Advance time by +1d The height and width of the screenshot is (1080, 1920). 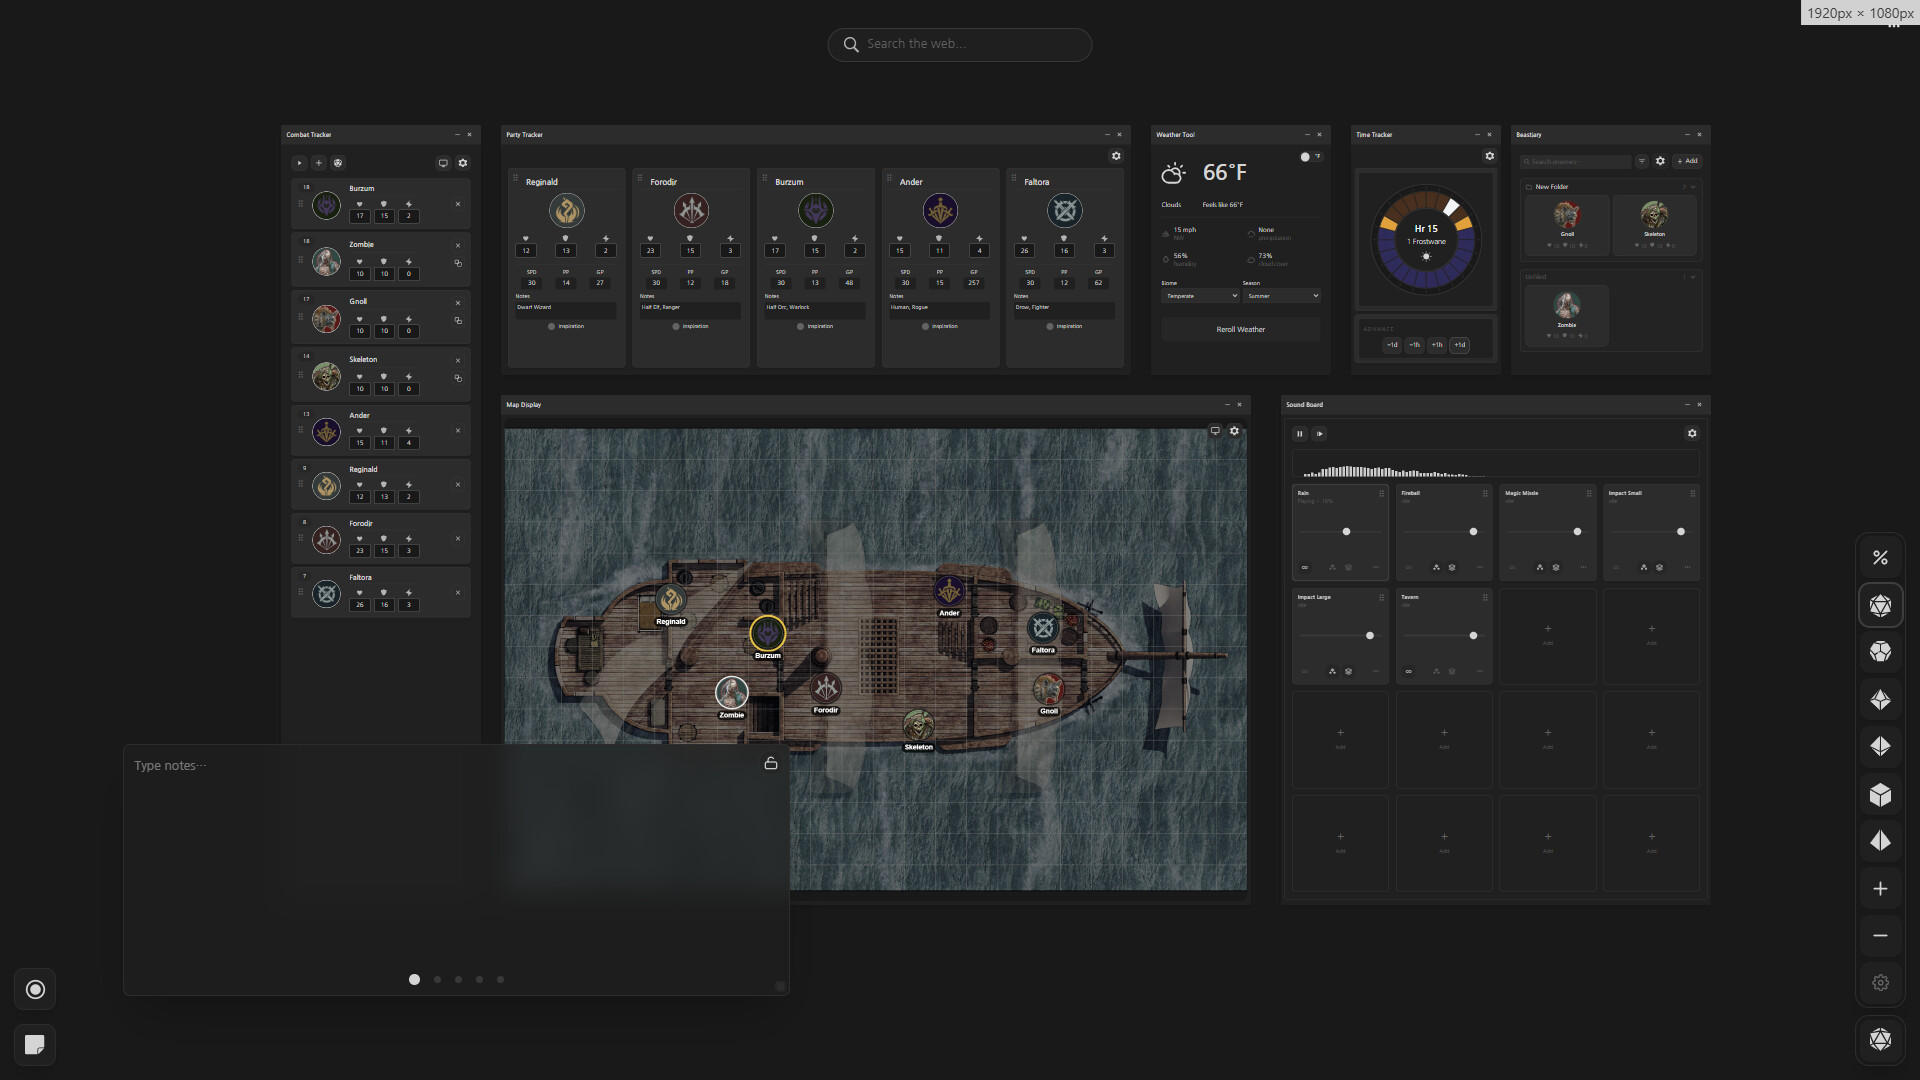pos(1460,345)
